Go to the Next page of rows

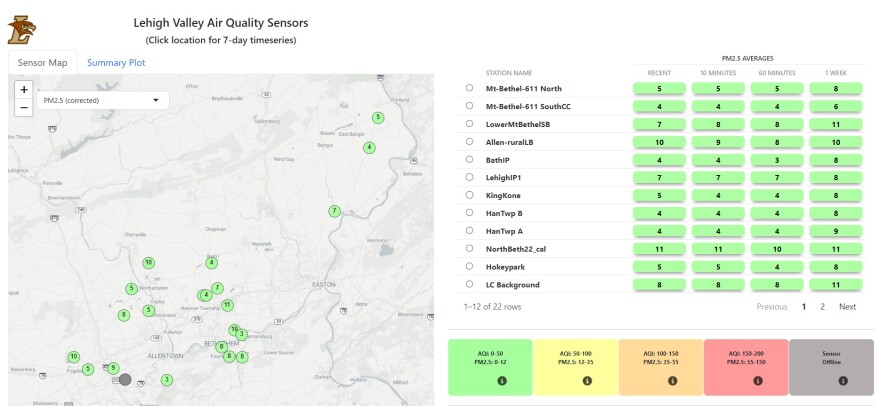tap(846, 306)
